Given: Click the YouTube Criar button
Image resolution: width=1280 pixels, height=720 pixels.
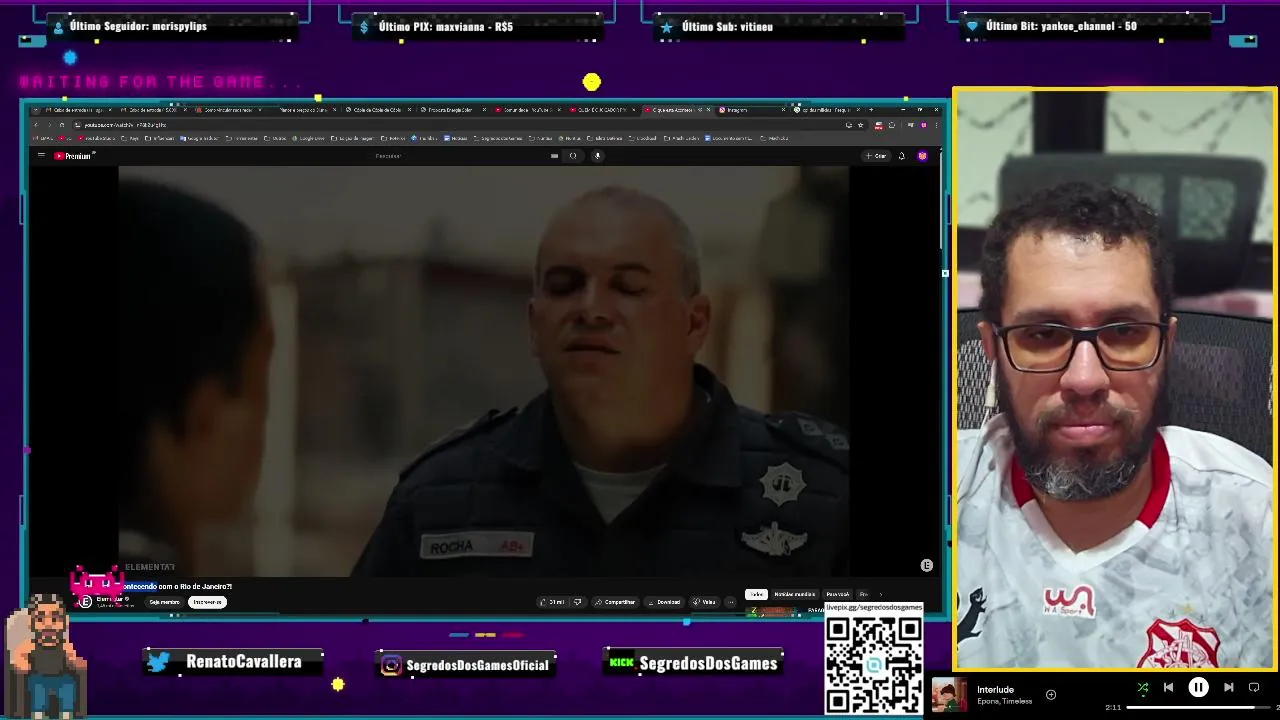Looking at the screenshot, I should (x=876, y=156).
